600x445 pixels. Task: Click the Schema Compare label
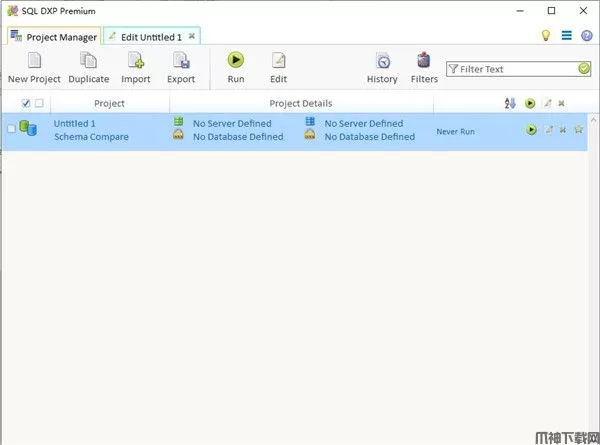click(91, 137)
